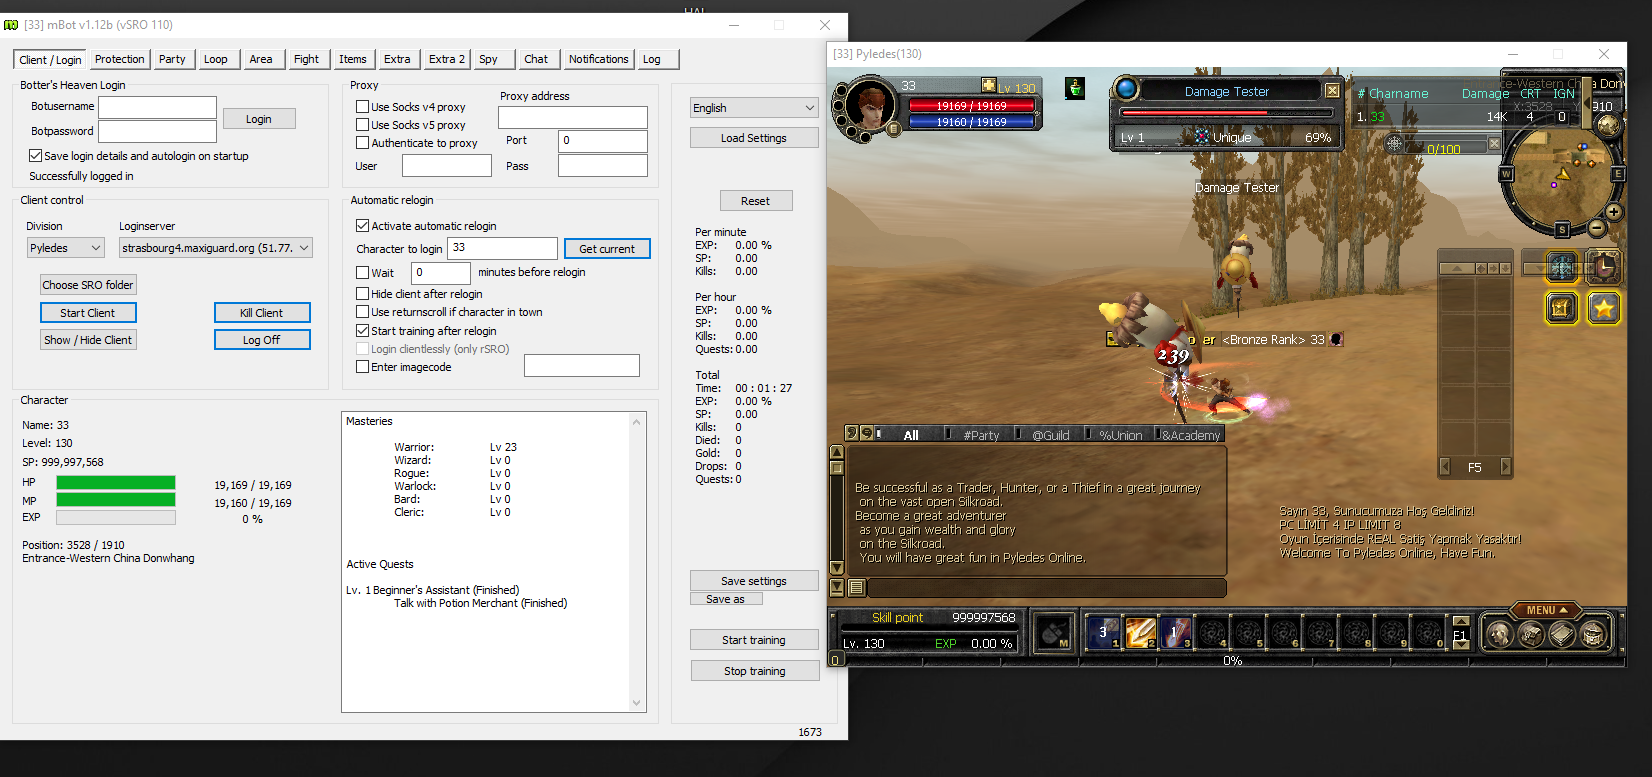Use skill in quickslot 3
Viewport: 1652px width, 777px height.
click(x=1175, y=632)
